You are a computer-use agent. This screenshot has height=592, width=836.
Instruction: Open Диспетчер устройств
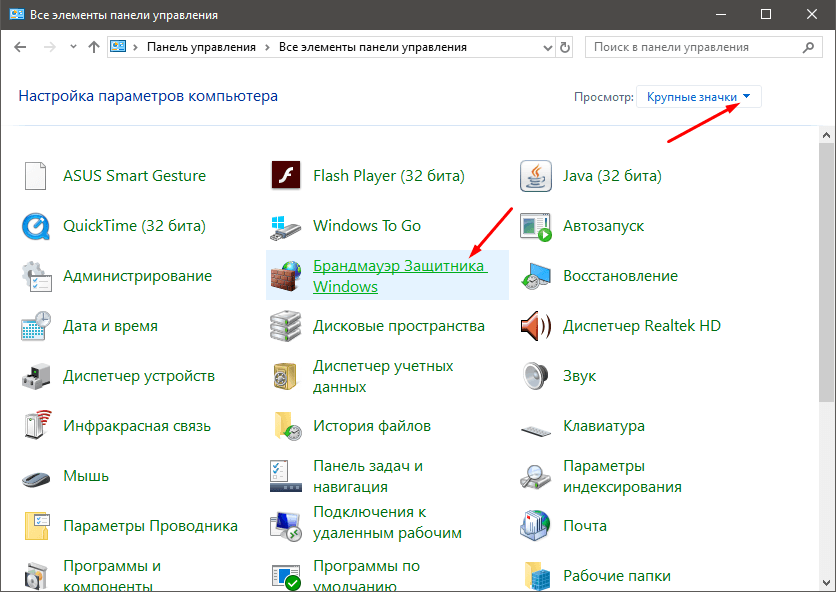[x=133, y=375]
